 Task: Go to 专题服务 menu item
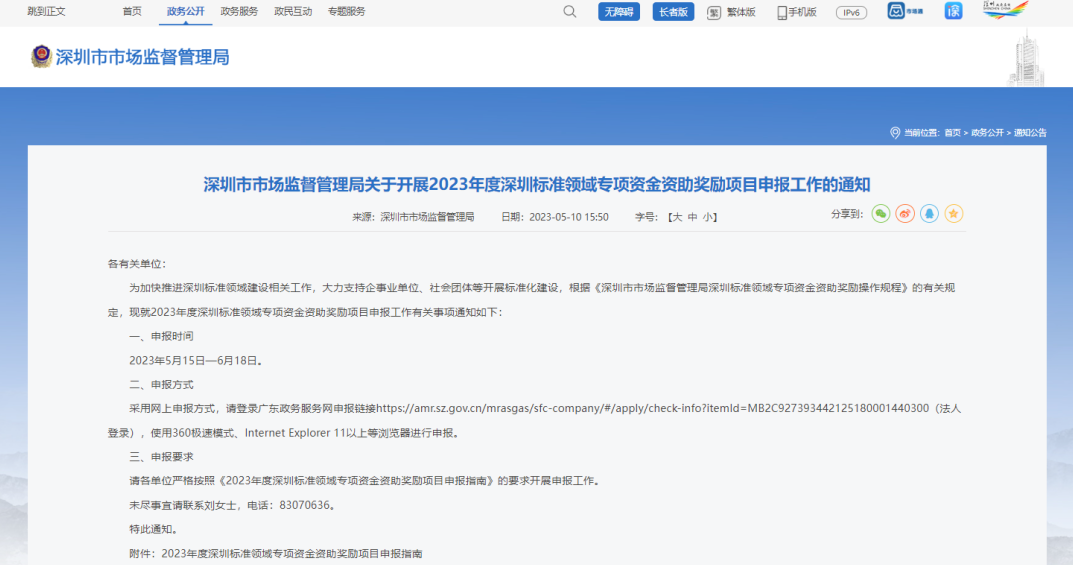[346, 12]
